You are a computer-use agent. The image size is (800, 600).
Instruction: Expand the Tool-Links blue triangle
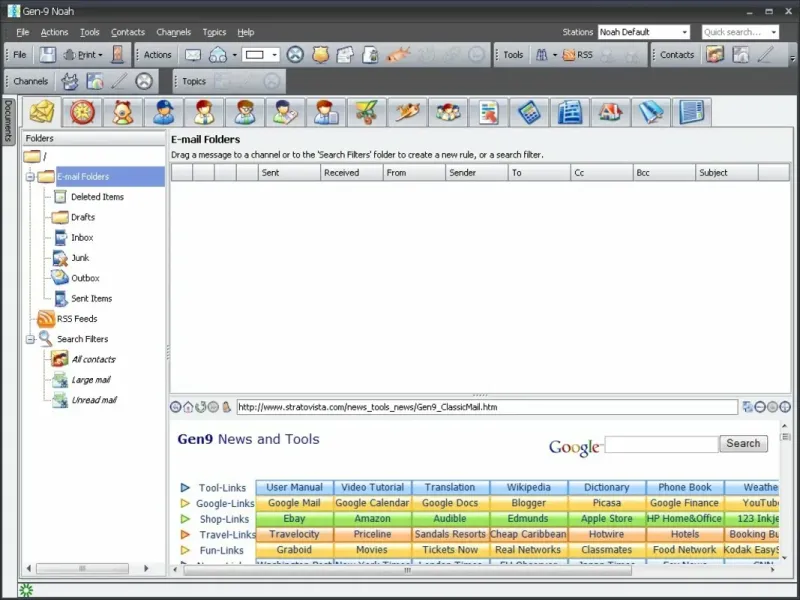(185, 488)
